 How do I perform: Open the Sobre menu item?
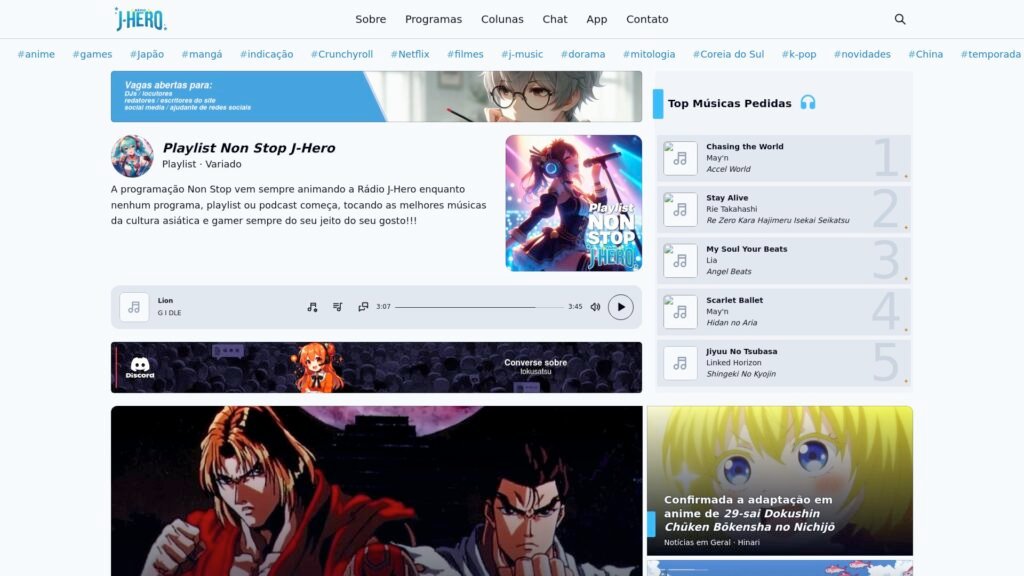coord(370,19)
